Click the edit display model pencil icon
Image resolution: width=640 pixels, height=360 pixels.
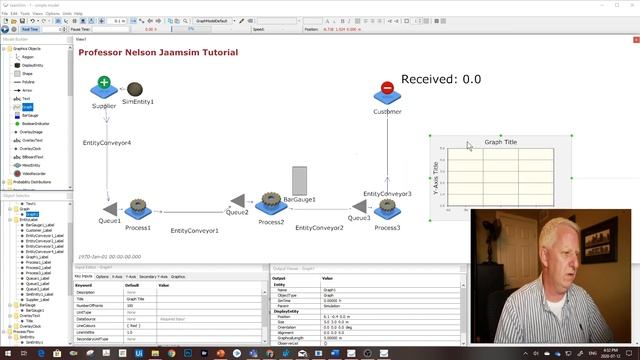tap(242, 21)
